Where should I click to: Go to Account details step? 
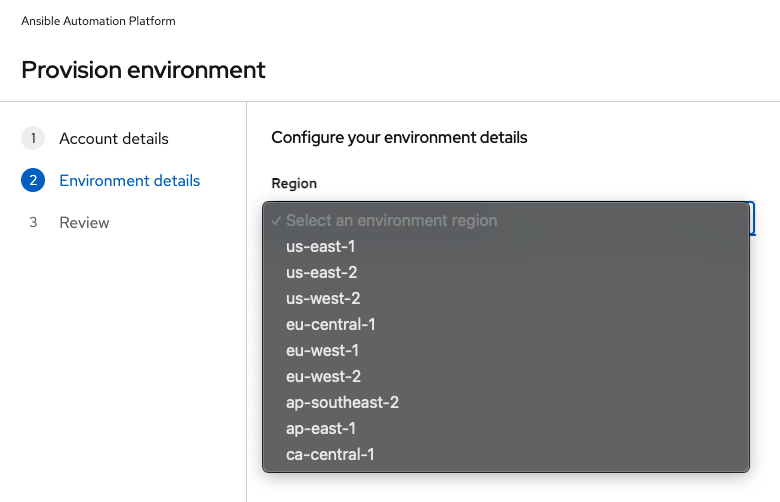click(114, 138)
